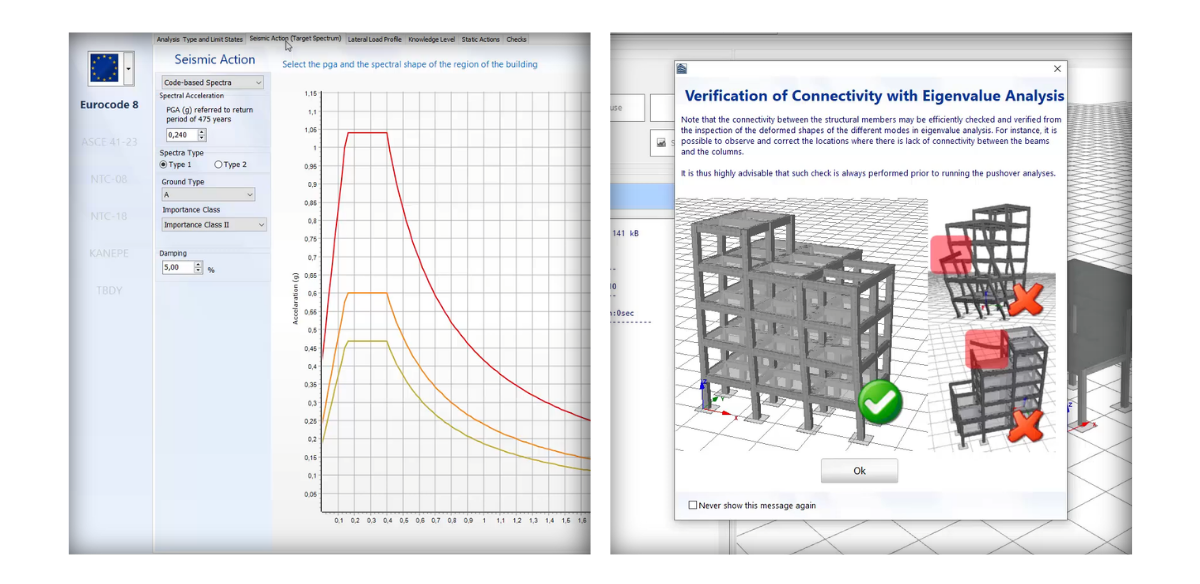Viewport: 1200px width, 584px height.
Task: Click the PGA spinner arrows
Action: click(x=202, y=134)
